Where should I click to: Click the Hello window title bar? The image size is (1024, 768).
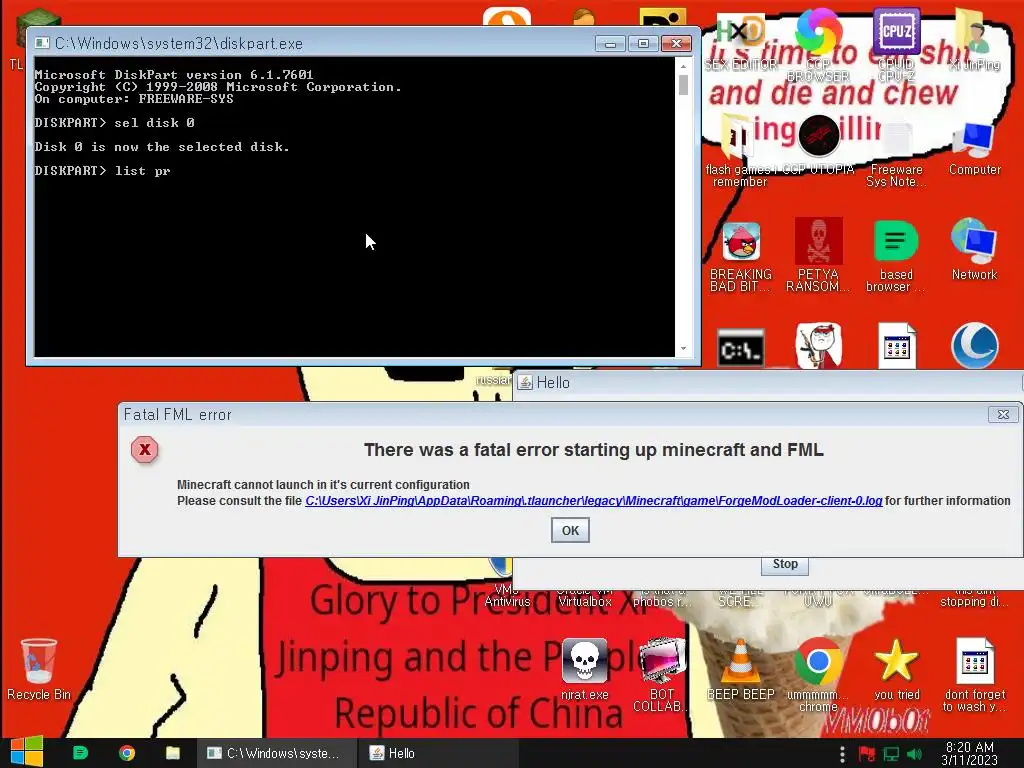coord(767,383)
